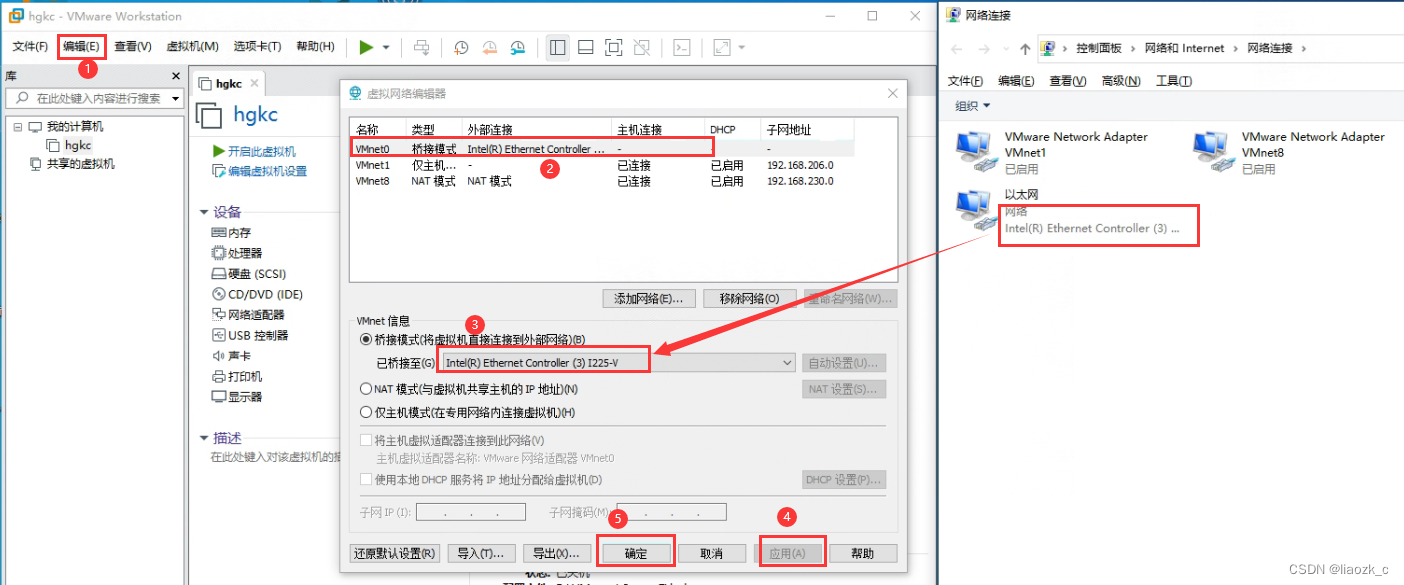Open the stretch display dropdown arrow
The image size is (1404, 585).
pyautogui.click(x=742, y=47)
